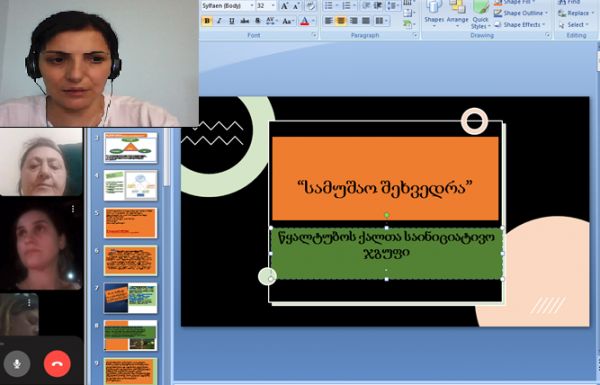600x385 pixels.
Task: Open the Shapes gallery
Action: pos(434,15)
